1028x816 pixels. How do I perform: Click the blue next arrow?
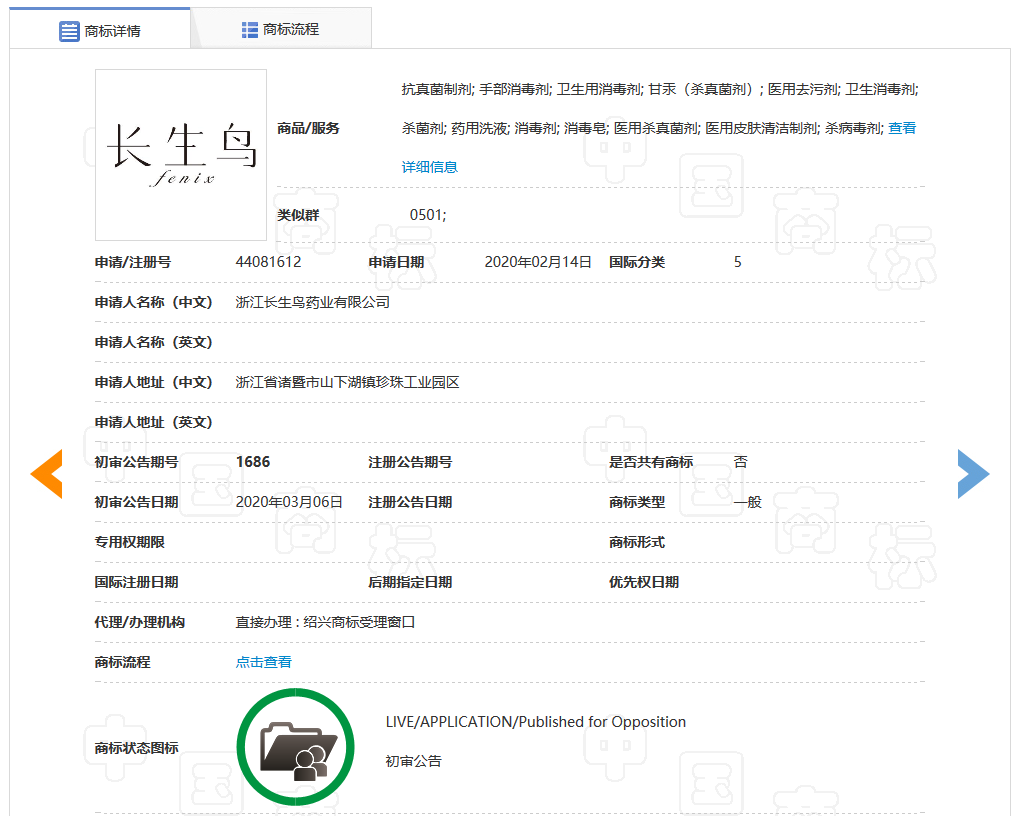[973, 474]
